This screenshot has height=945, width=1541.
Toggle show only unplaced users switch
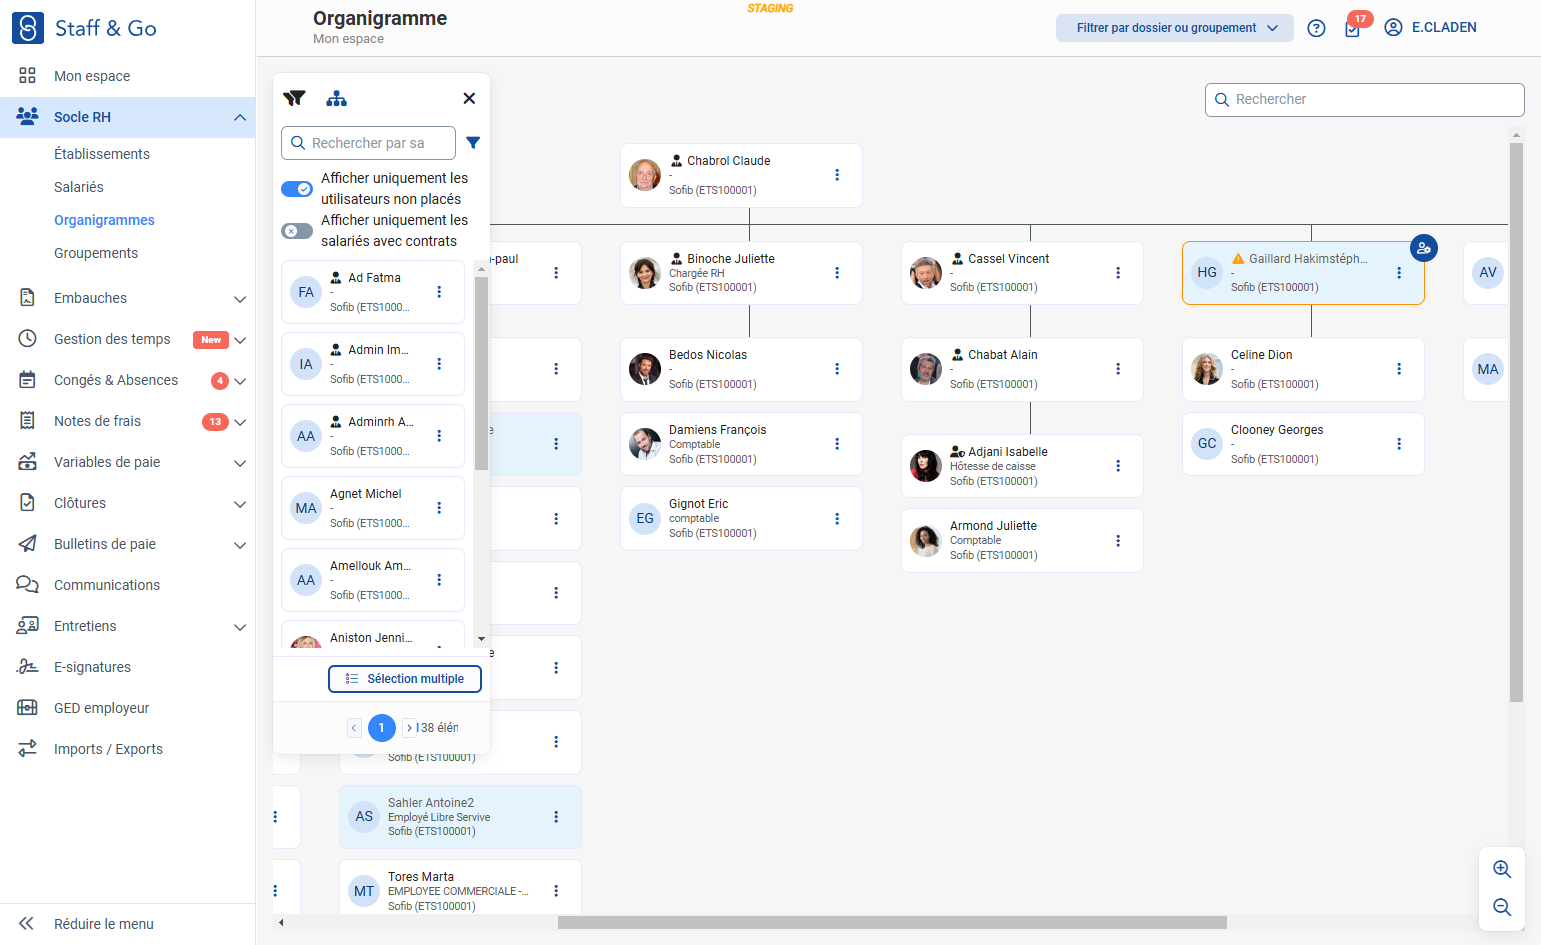(x=297, y=189)
